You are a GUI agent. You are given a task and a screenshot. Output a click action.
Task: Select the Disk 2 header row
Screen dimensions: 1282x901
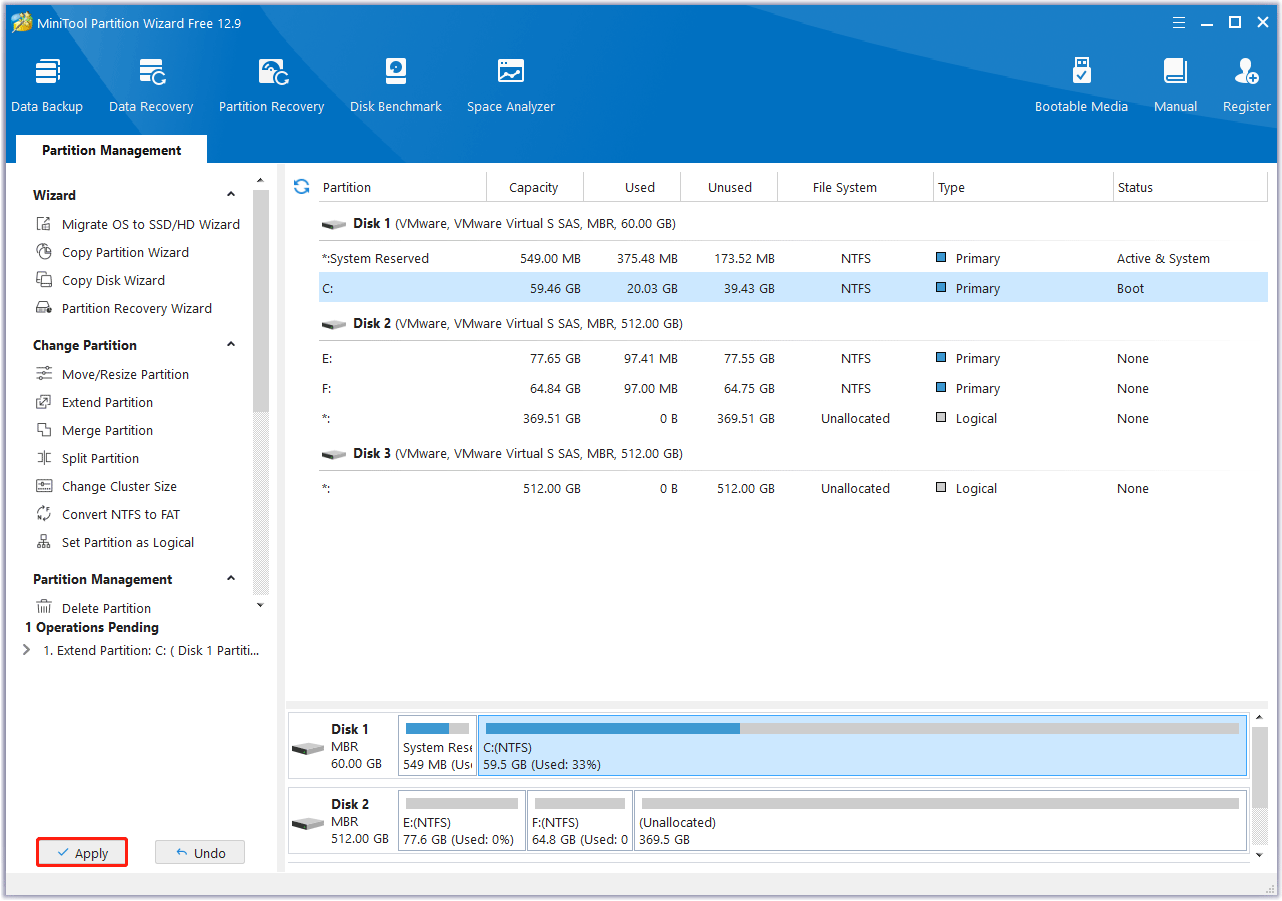tap(793, 324)
